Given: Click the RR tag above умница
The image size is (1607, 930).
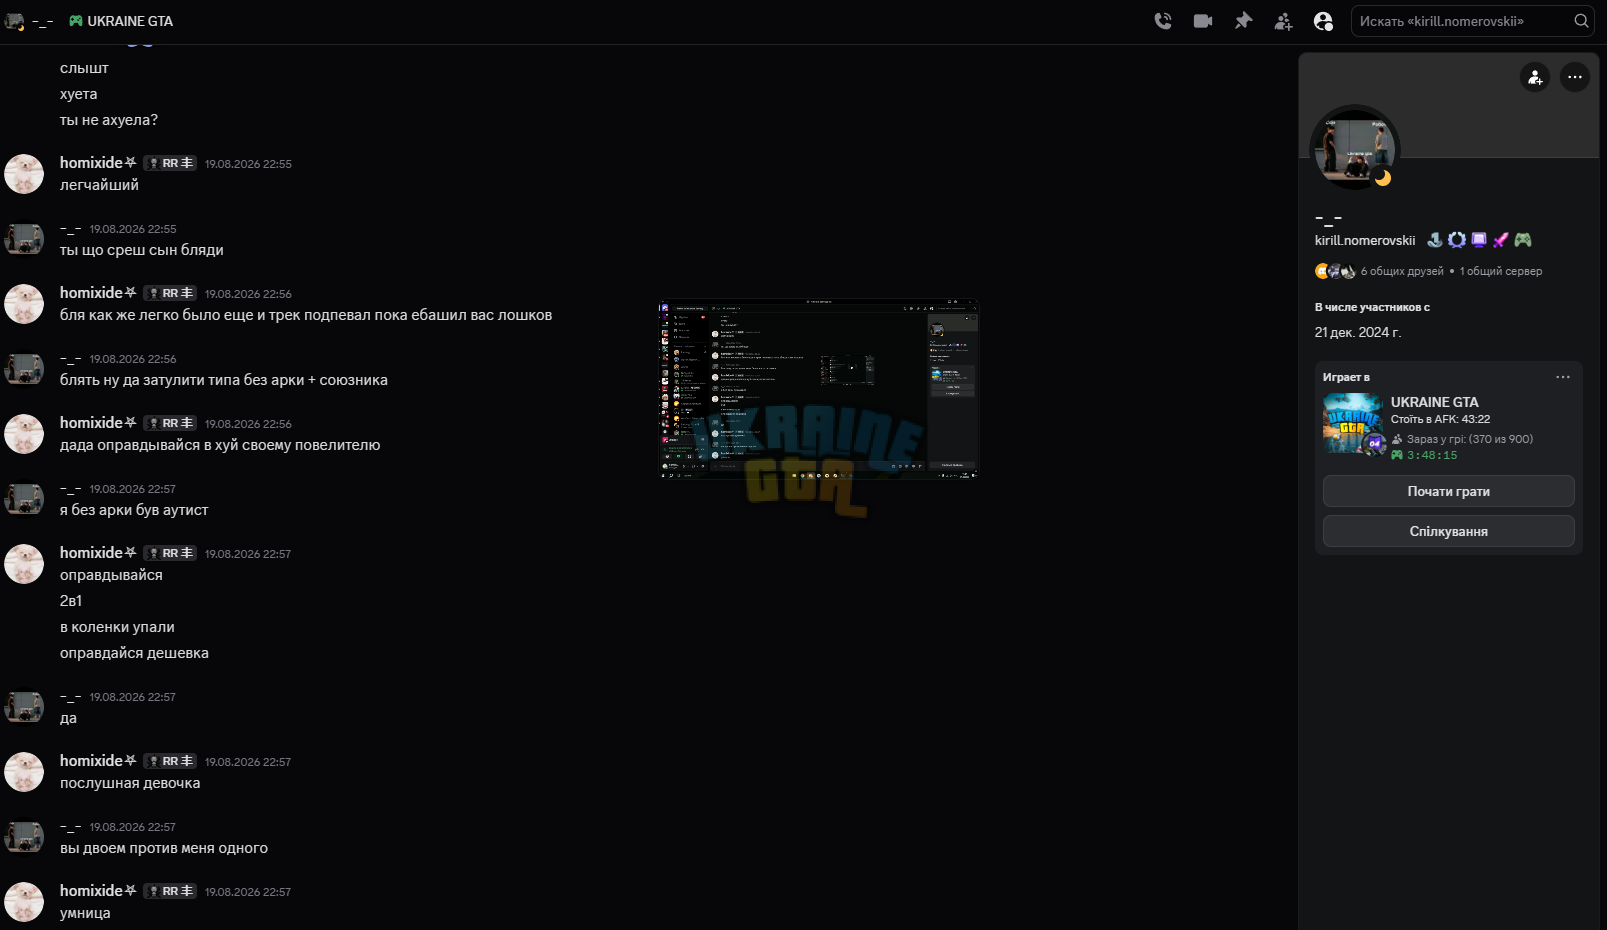Looking at the screenshot, I should [170, 891].
